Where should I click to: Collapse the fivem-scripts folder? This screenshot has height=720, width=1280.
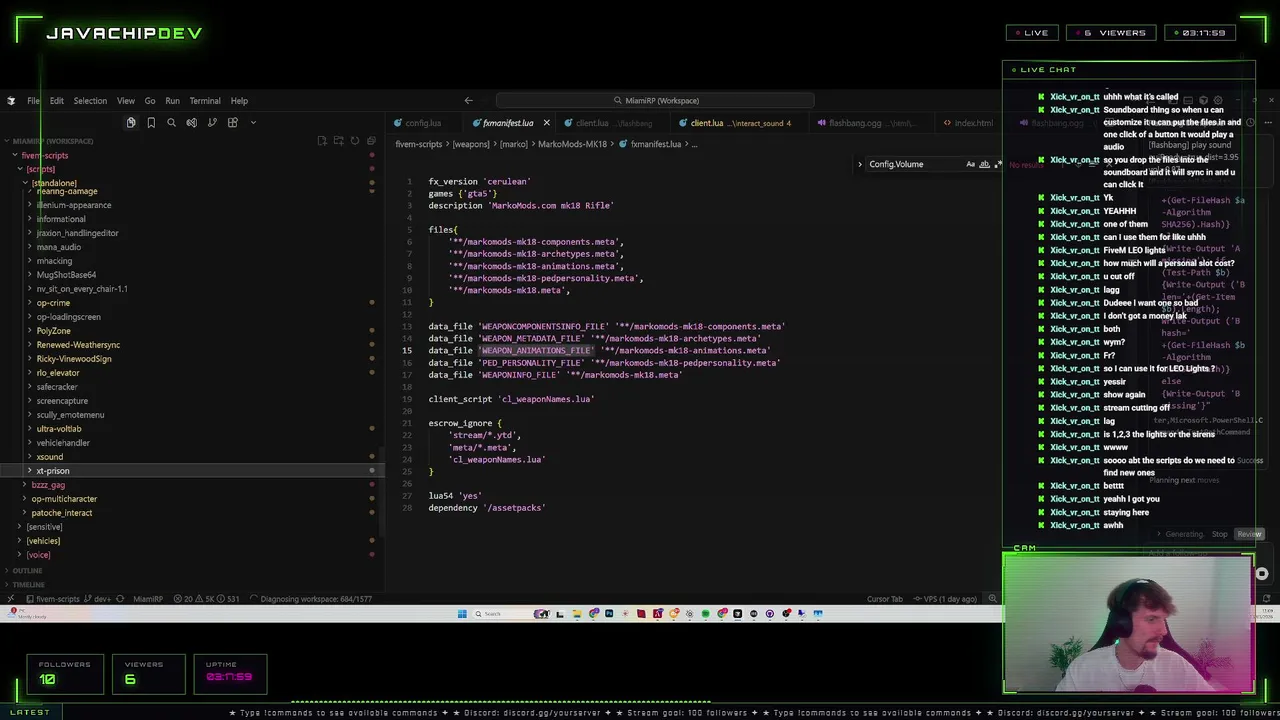point(44,155)
